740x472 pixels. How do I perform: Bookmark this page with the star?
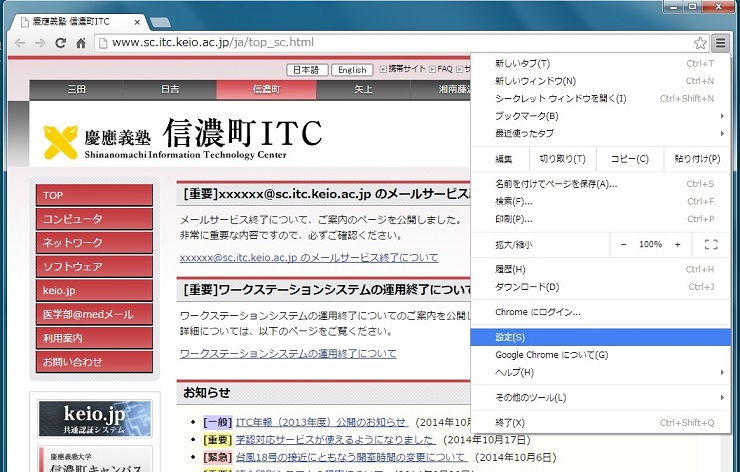(x=700, y=43)
